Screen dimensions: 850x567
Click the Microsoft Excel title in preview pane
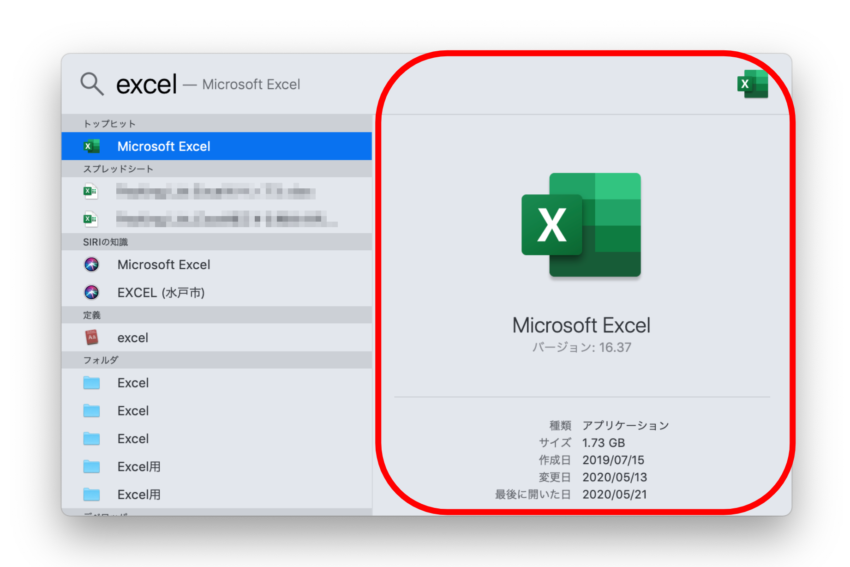point(581,325)
